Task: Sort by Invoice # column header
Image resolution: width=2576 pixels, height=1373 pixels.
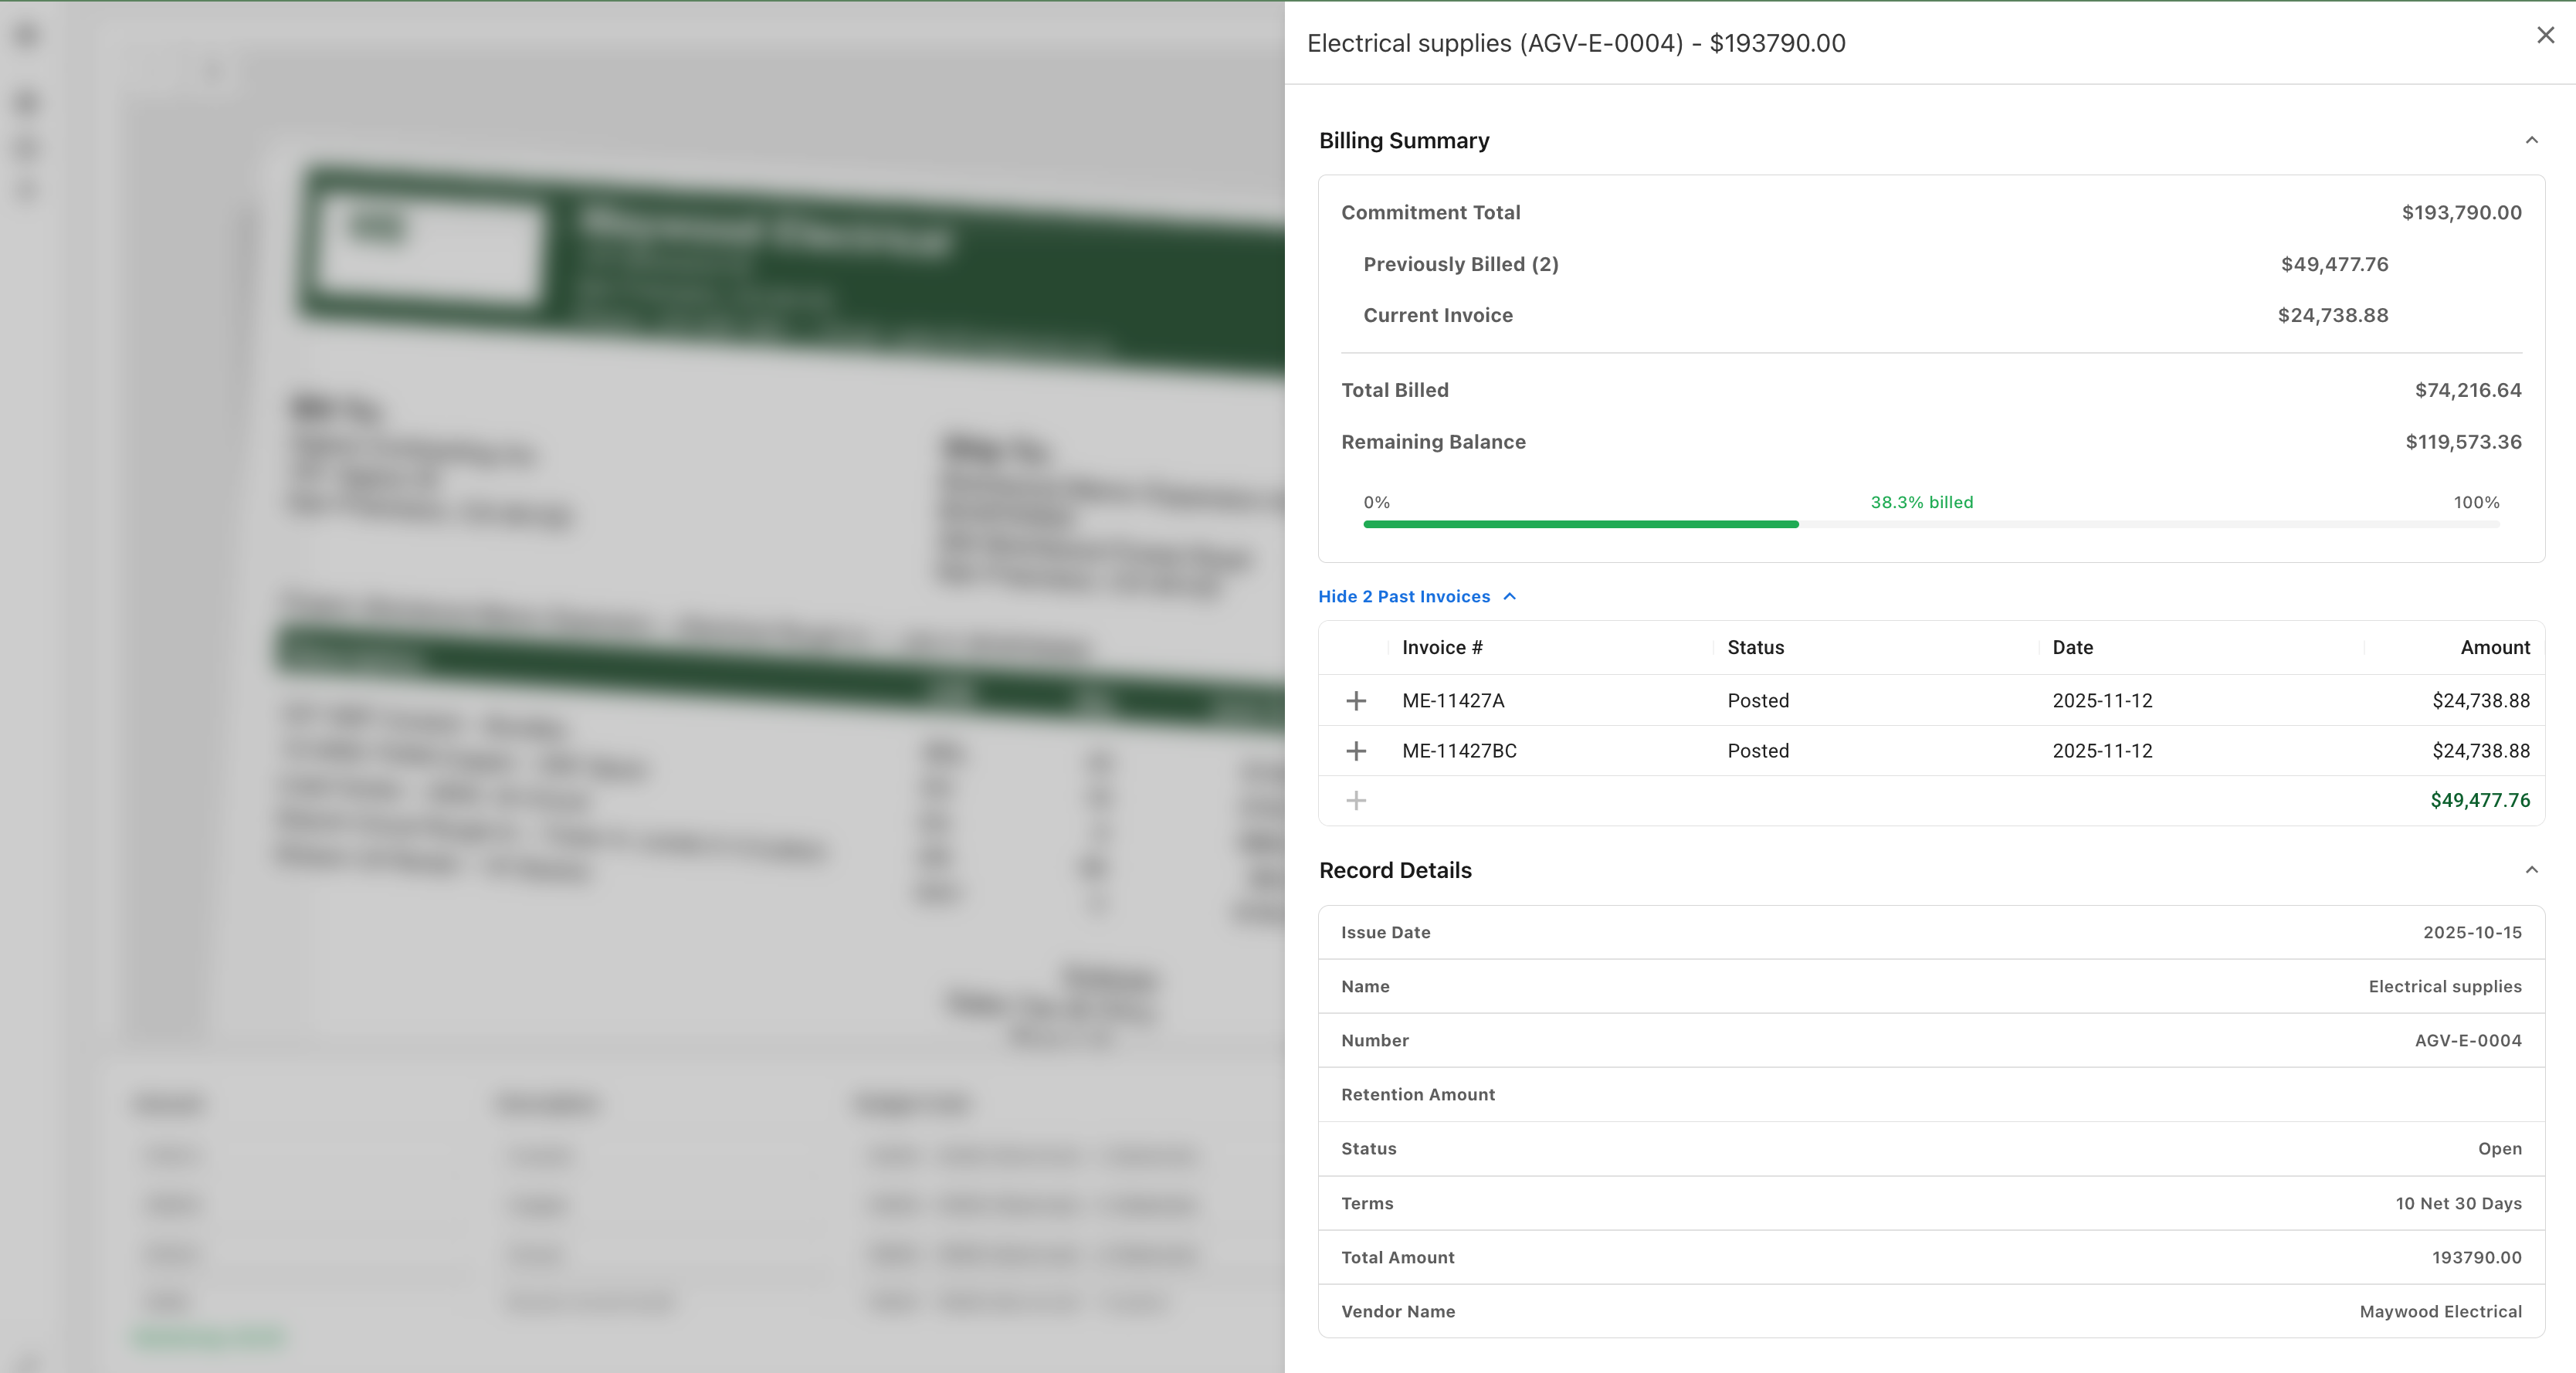Action: click(x=1442, y=648)
